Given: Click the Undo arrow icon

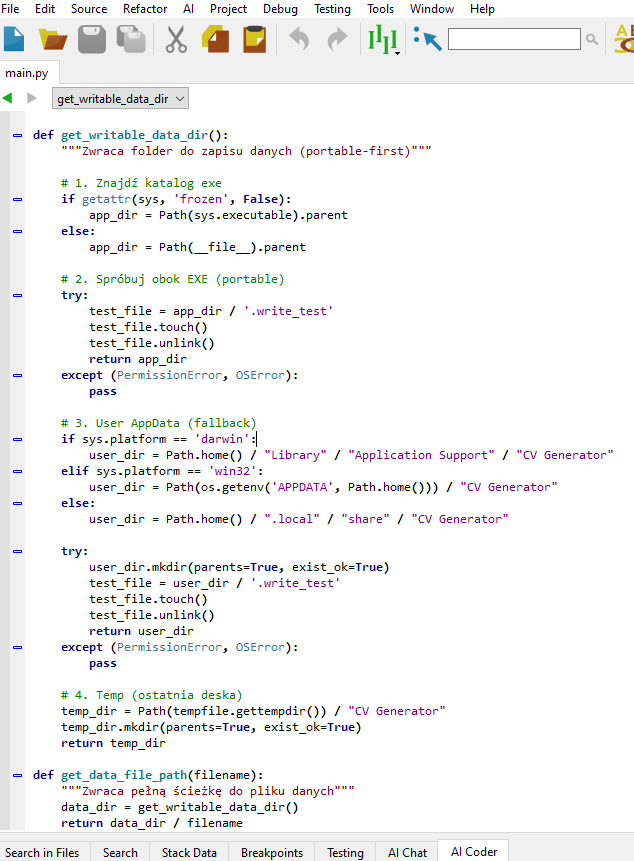Looking at the screenshot, I should [x=299, y=40].
